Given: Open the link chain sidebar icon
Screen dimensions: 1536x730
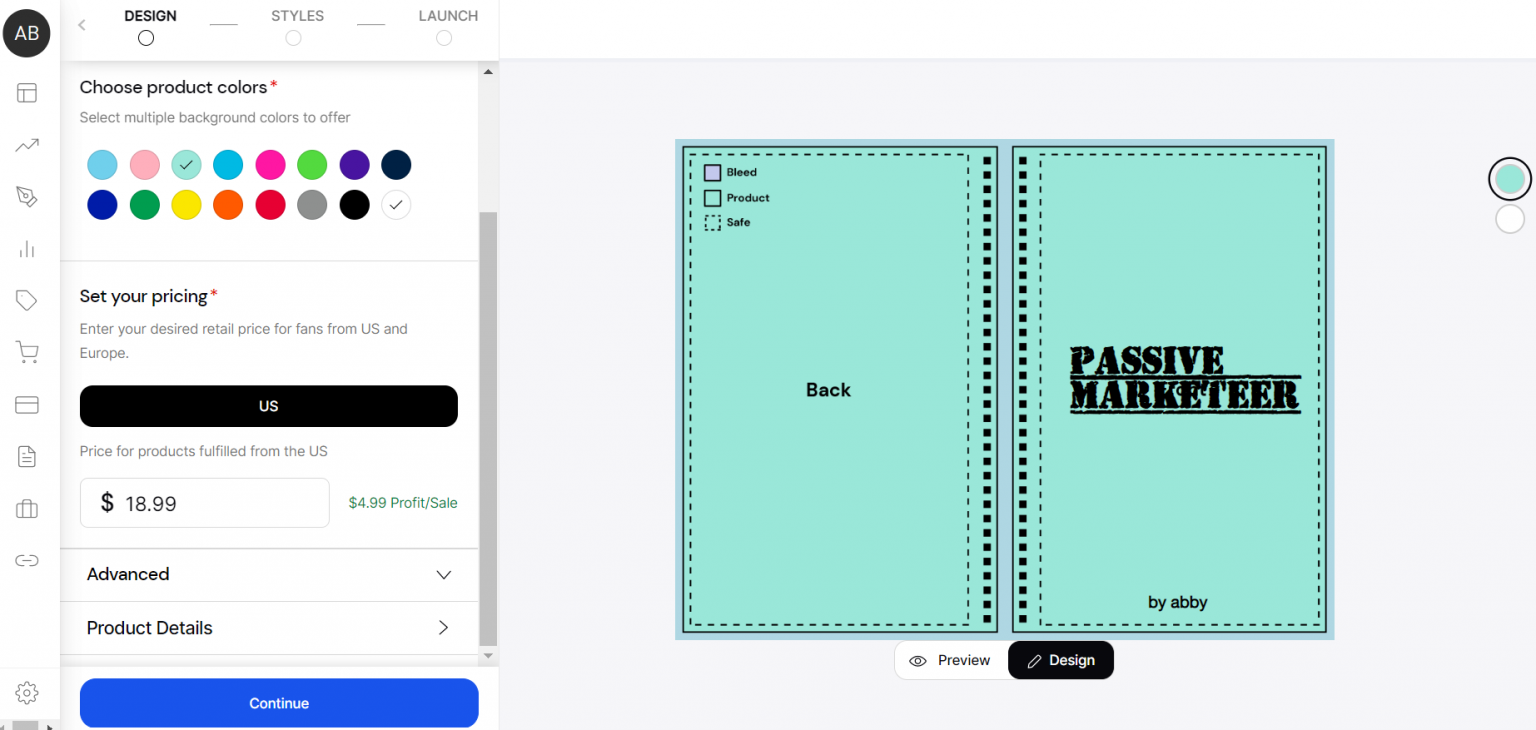Looking at the screenshot, I should (27, 561).
